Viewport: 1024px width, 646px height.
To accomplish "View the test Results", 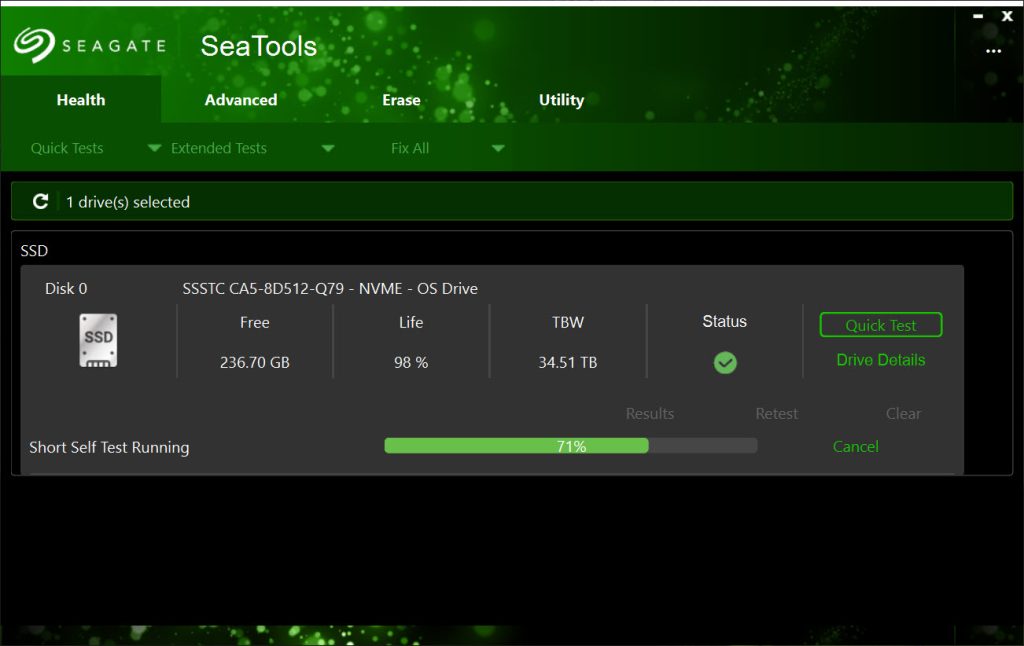I will pyautogui.click(x=650, y=414).
